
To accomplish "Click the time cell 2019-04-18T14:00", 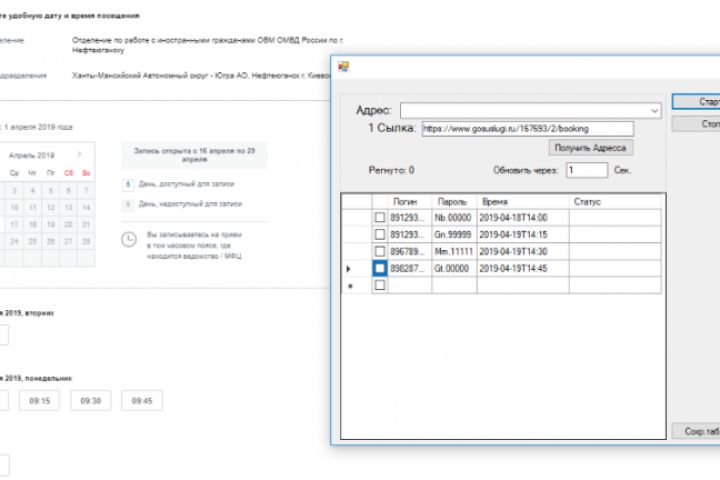I will coord(523,218).
